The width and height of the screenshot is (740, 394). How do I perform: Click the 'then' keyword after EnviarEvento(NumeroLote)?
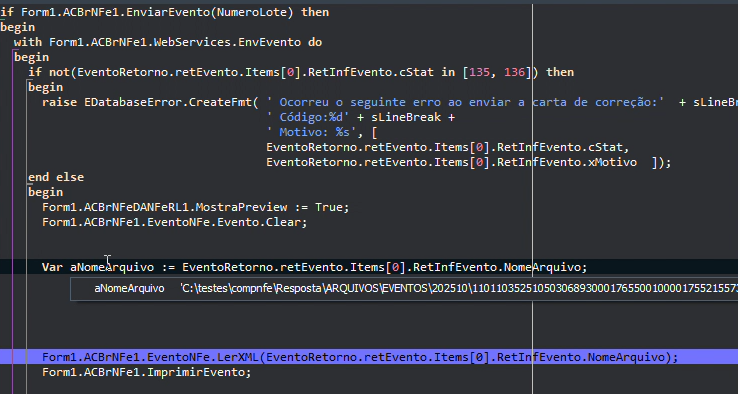click(315, 12)
